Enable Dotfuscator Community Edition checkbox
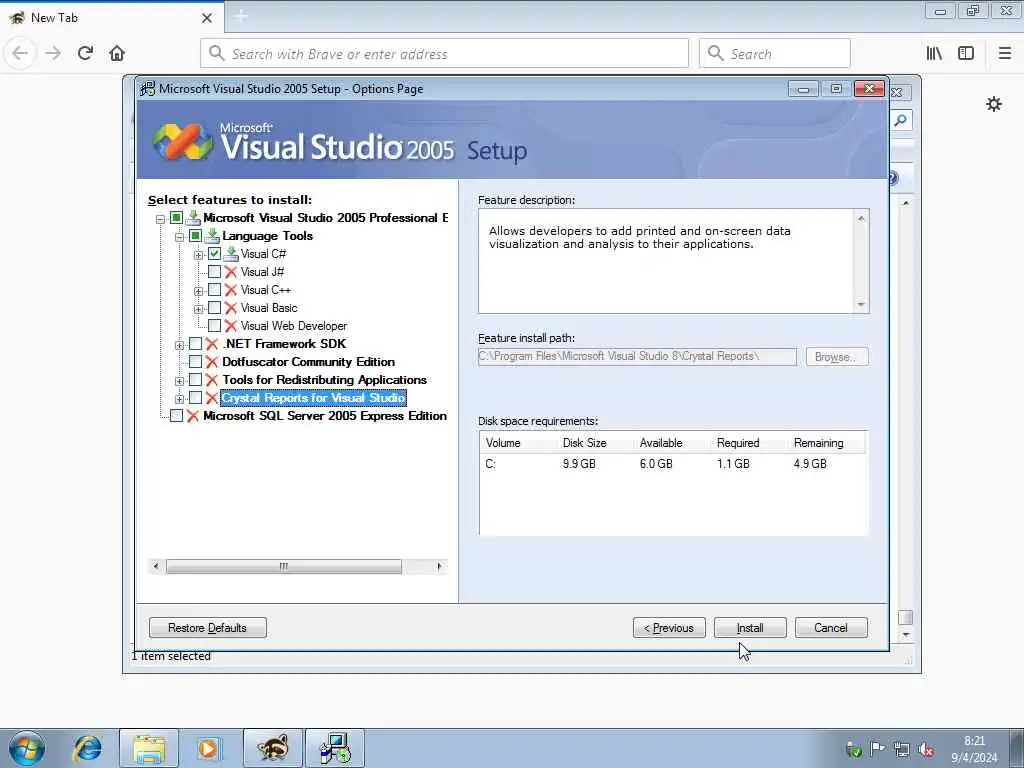The width and height of the screenshot is (1024, 768). click(195, 362)
